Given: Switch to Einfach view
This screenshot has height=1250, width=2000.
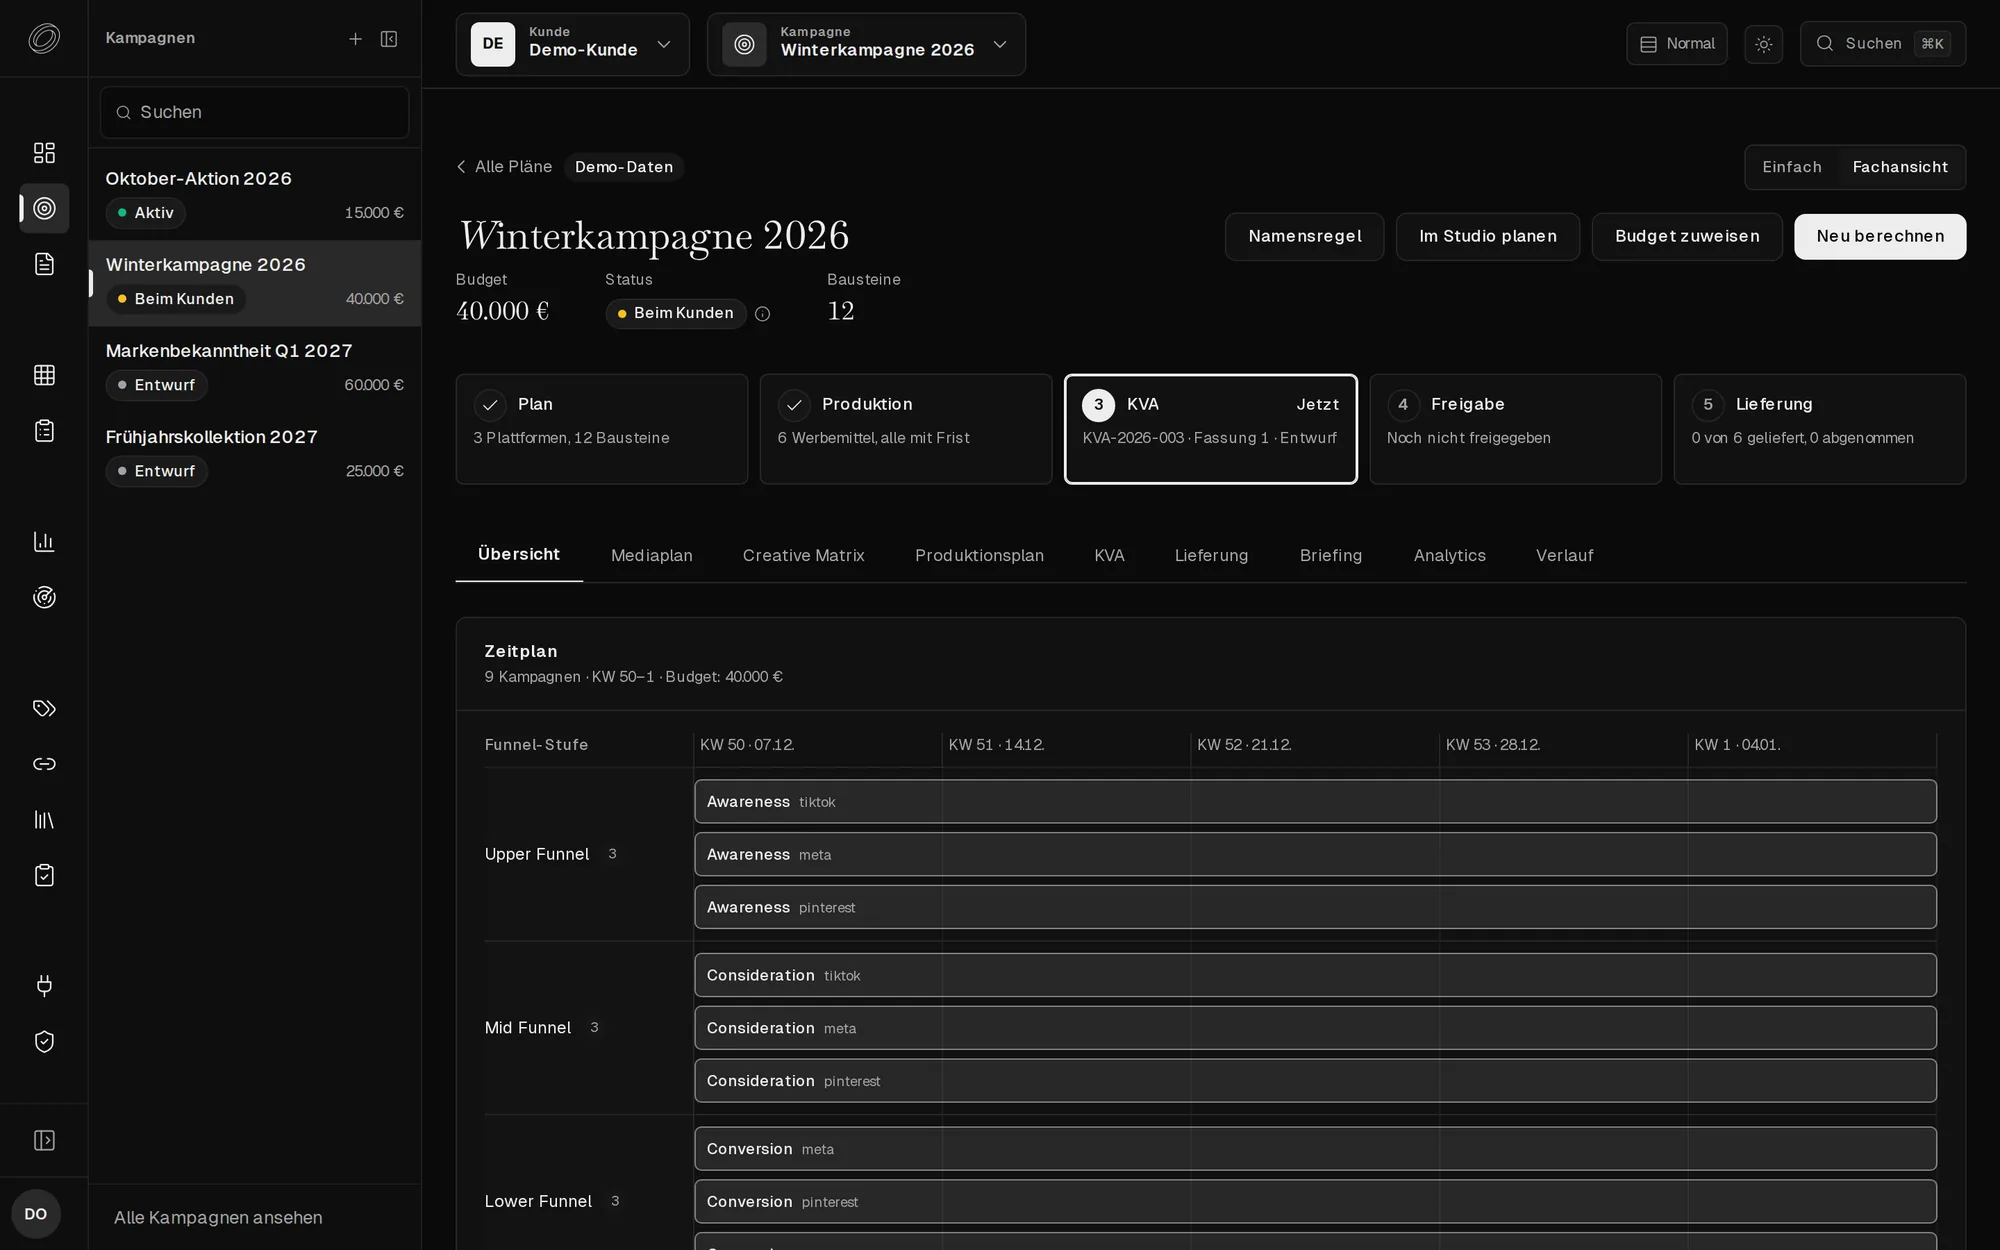Looking at the screenshot, I should [1792, 167].
